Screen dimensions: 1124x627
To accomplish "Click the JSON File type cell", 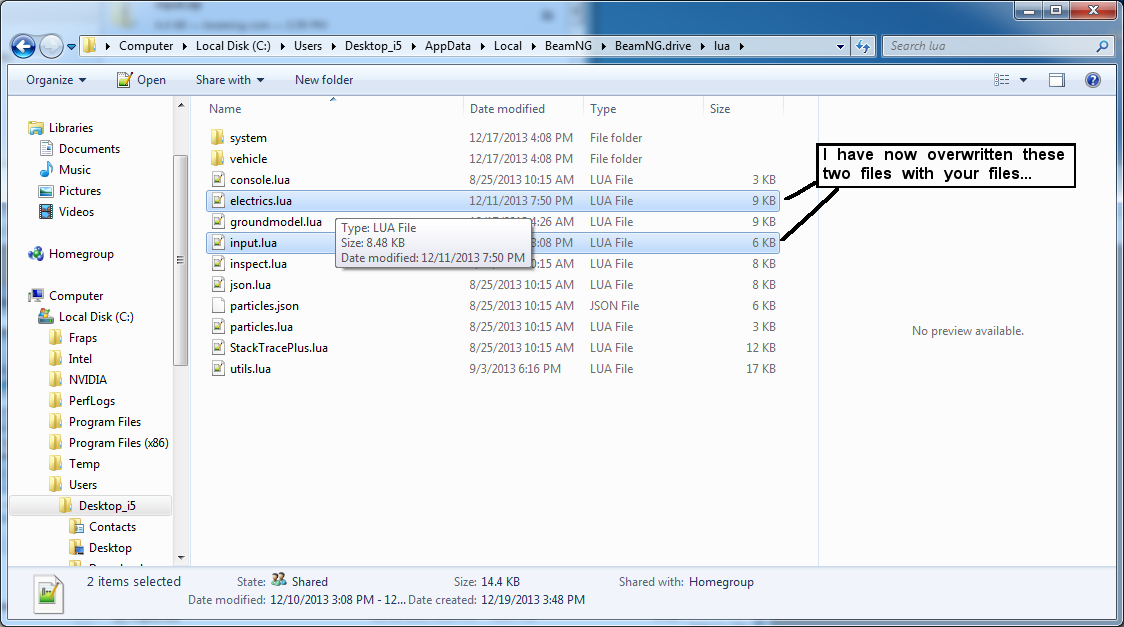I will point(614,306).
